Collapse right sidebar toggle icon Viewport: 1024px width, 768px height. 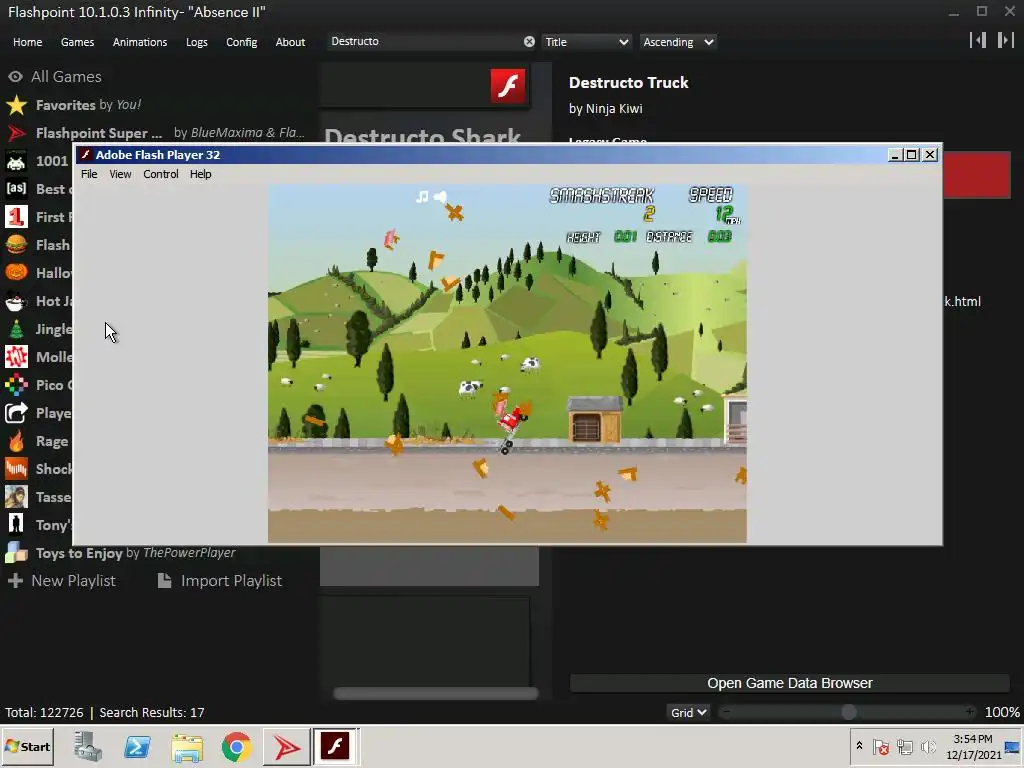(1005, 40)
